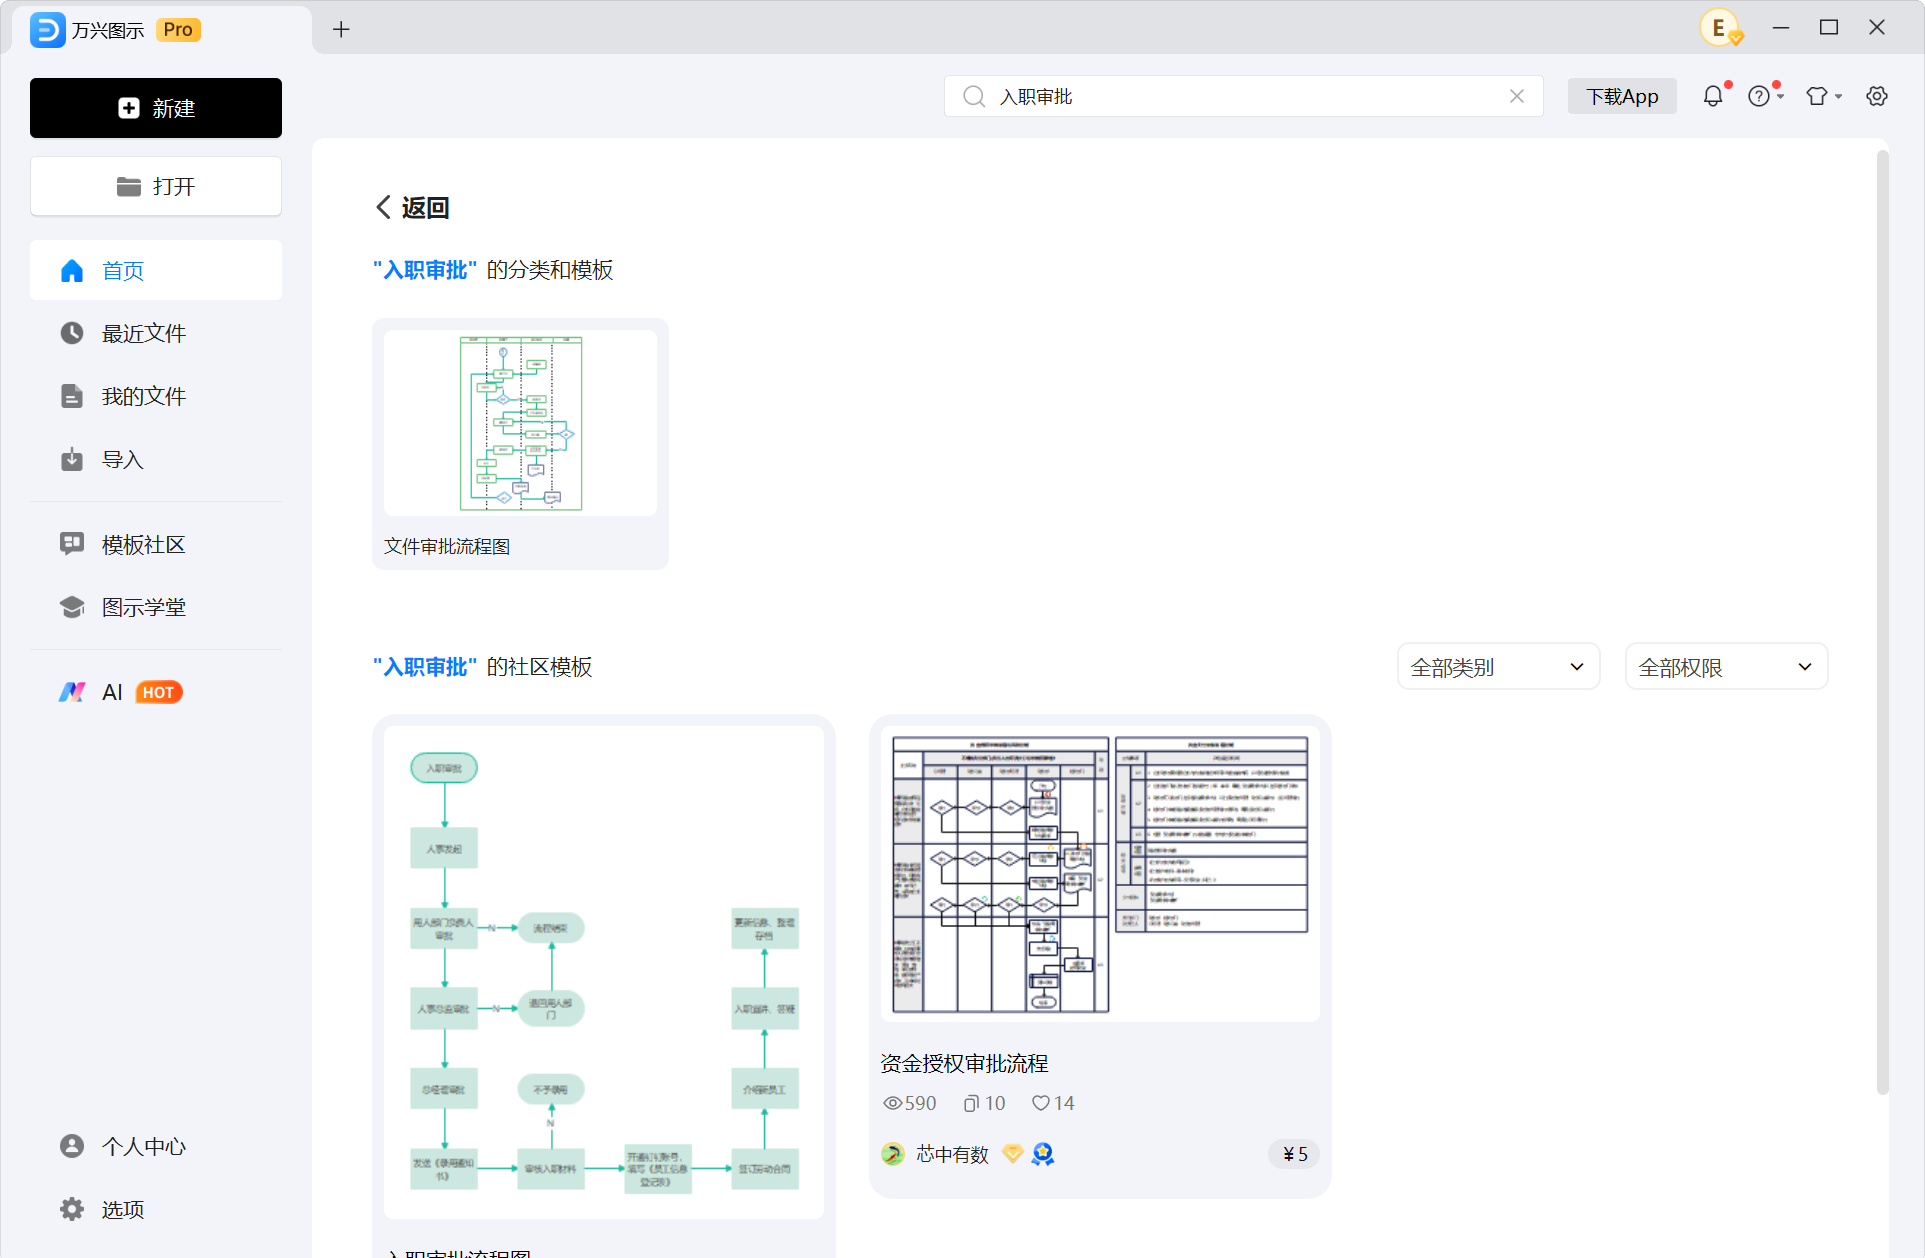This screenshot has height=1258, width=1925.
Task: Open the notification bell
Action: click(x=1713, y=96)
